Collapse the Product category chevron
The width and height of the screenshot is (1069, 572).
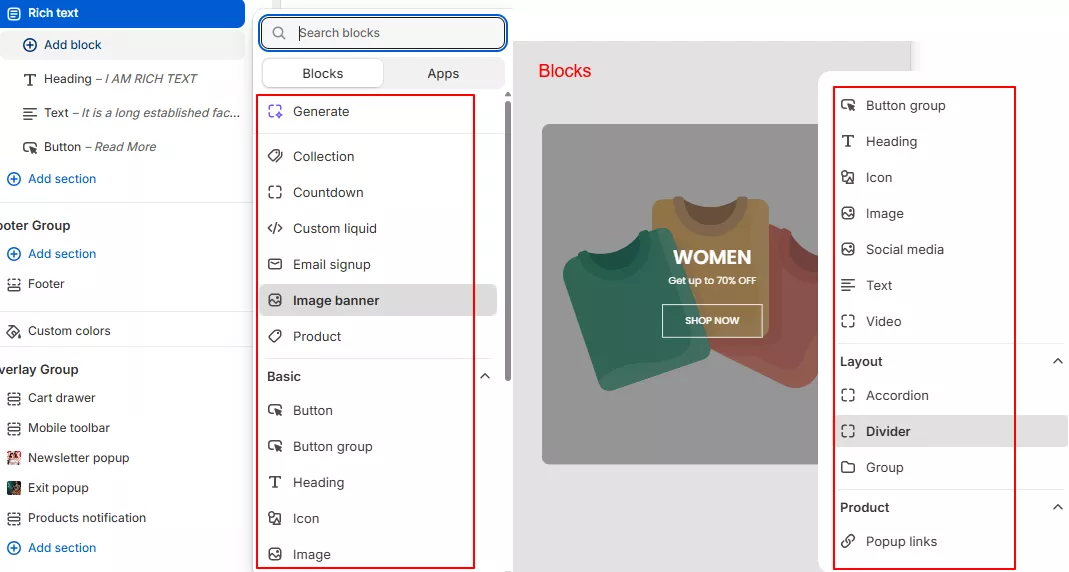(1058, 508)
